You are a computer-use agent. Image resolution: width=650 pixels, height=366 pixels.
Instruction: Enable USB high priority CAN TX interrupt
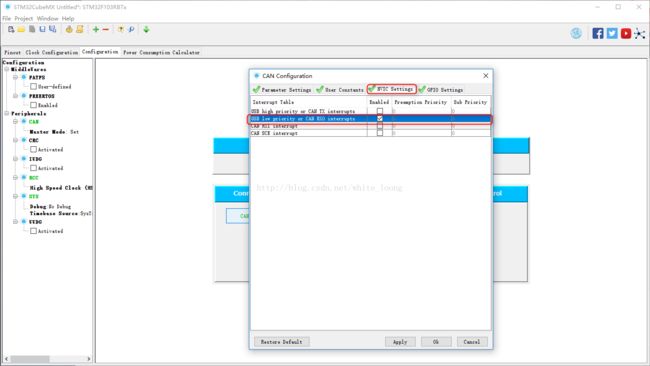380,111
